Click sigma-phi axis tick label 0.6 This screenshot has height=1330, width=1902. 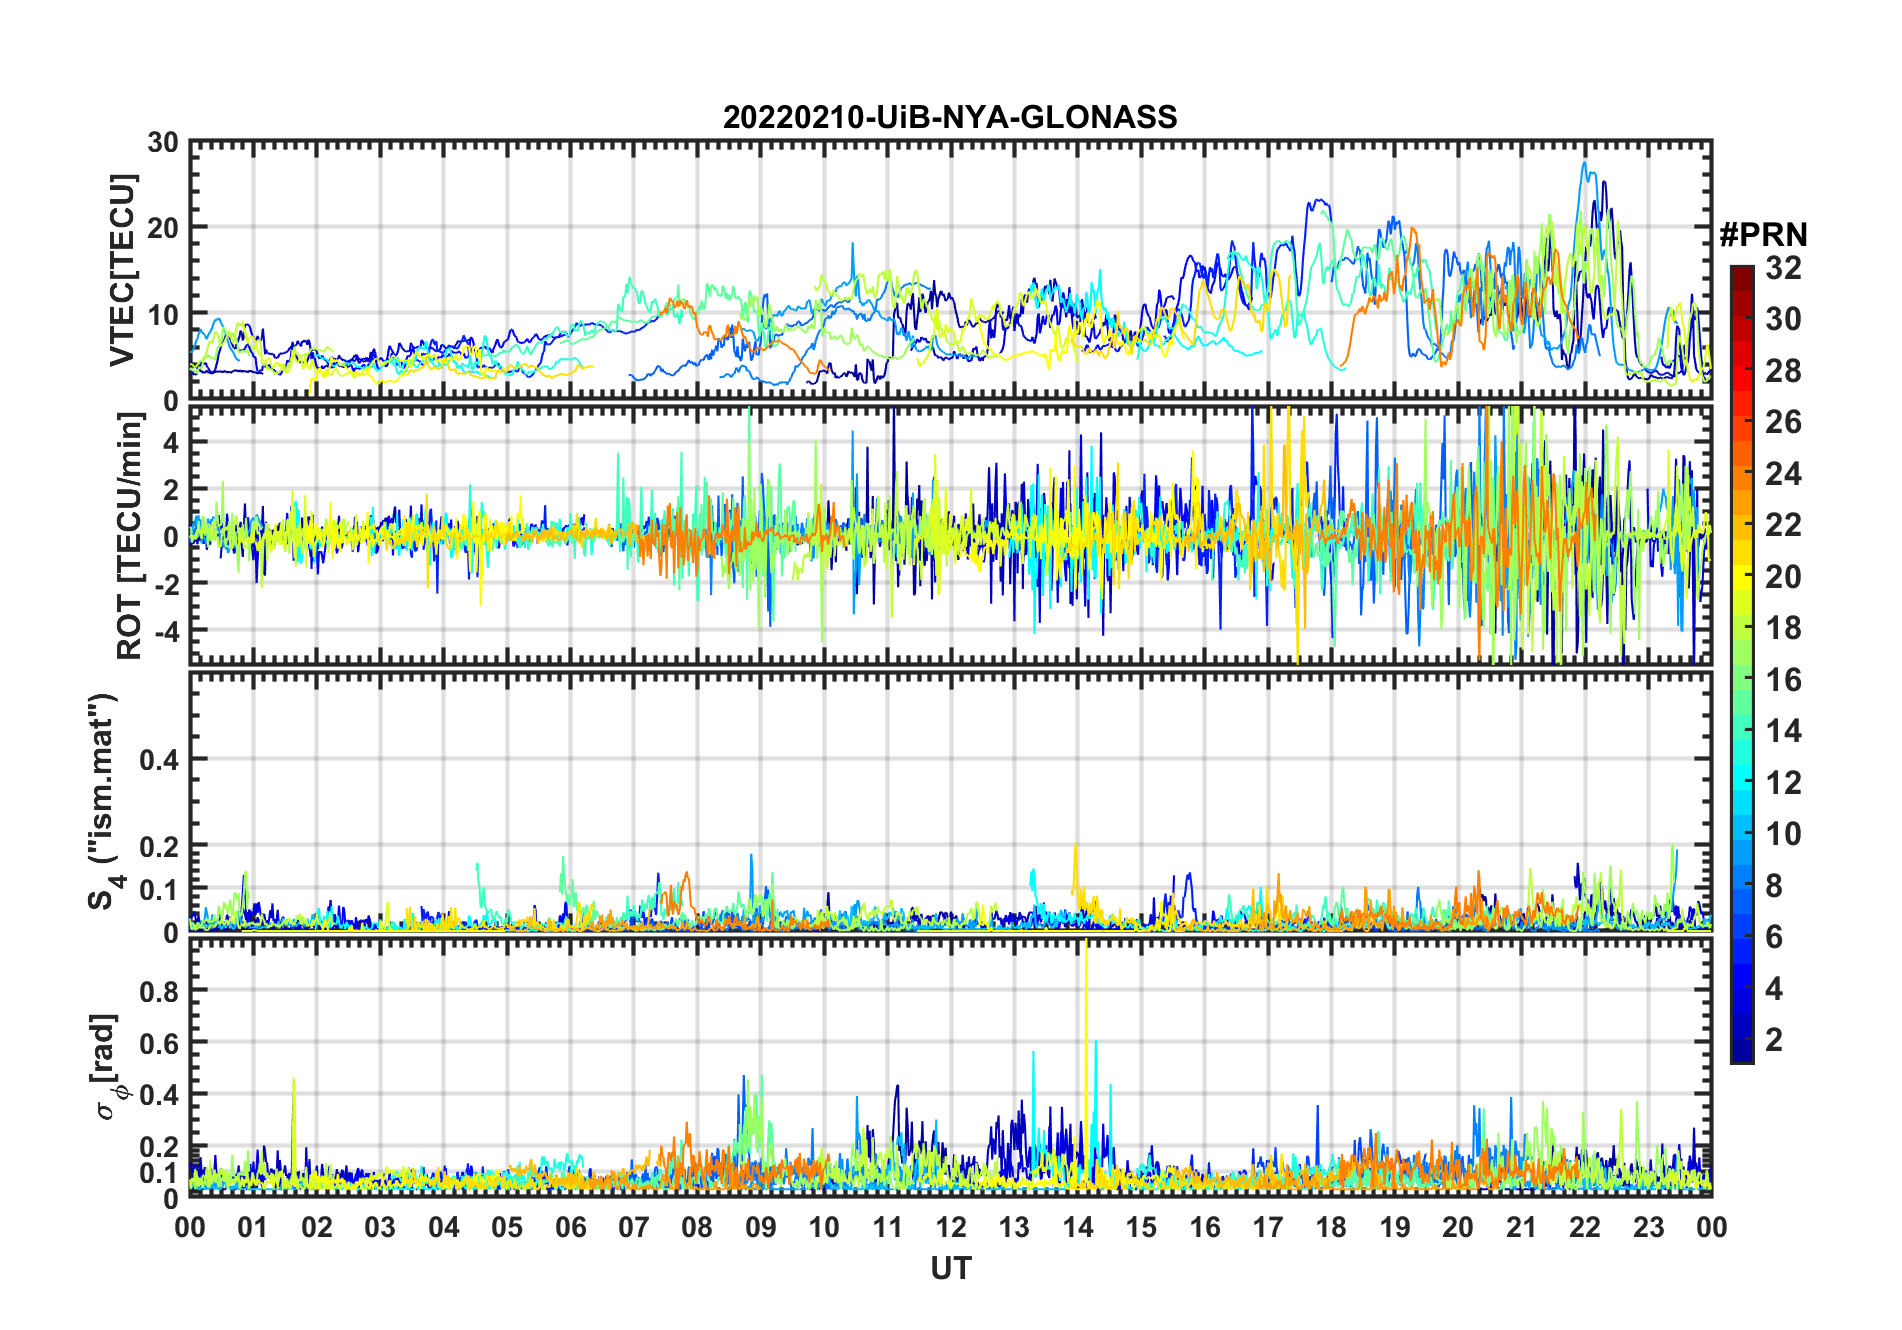point(160,1043)
